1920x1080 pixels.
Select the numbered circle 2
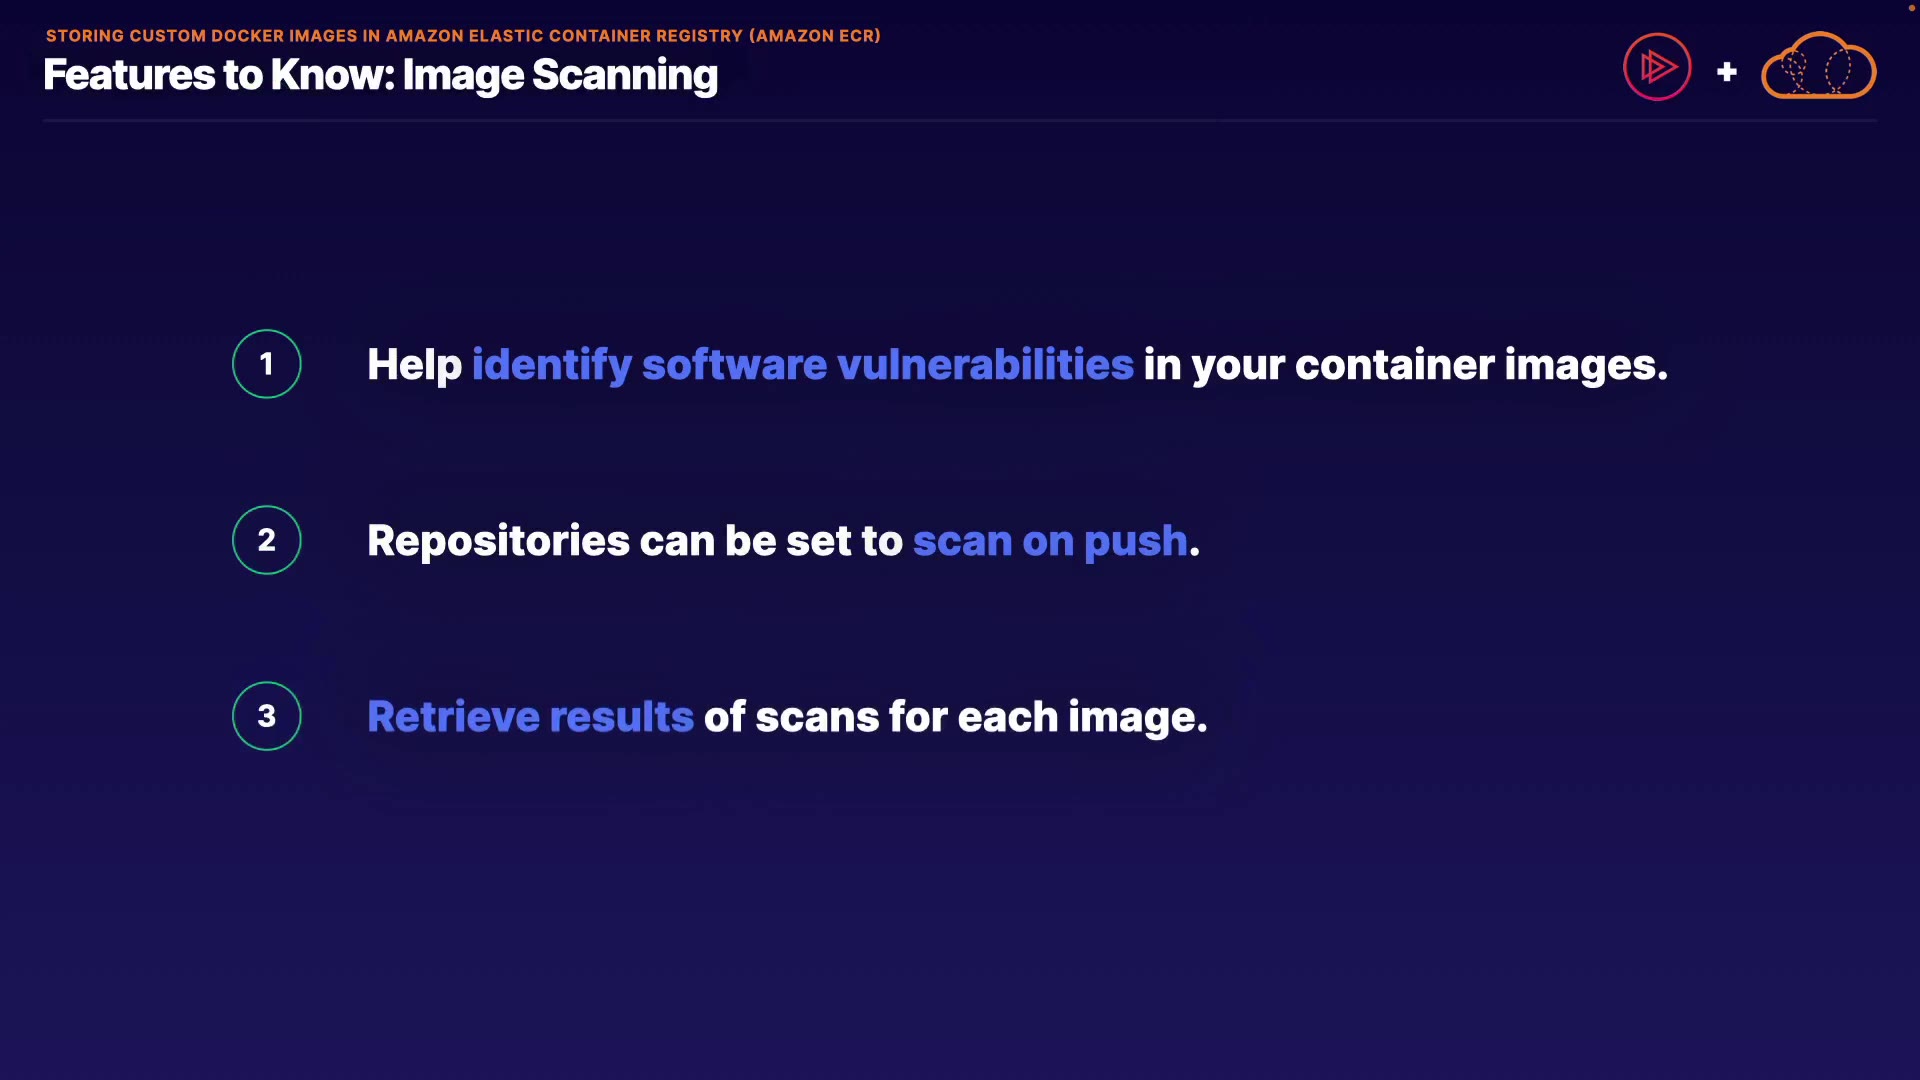(266, 540)
